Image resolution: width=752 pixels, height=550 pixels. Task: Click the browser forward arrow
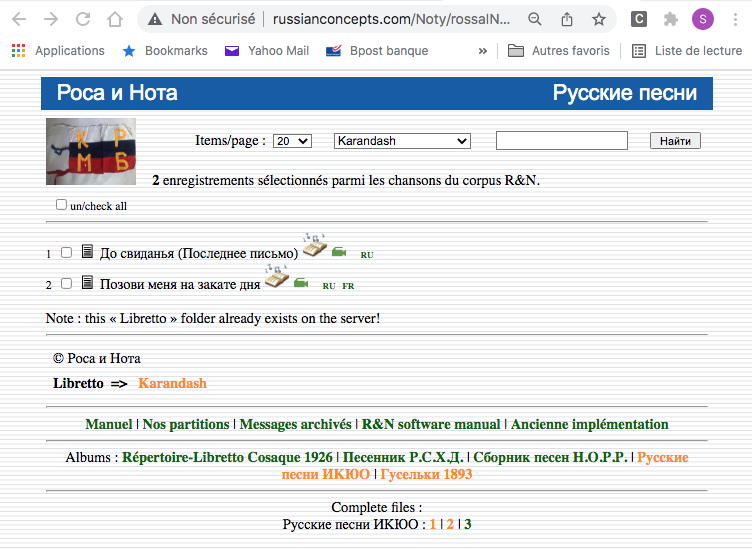50,19
